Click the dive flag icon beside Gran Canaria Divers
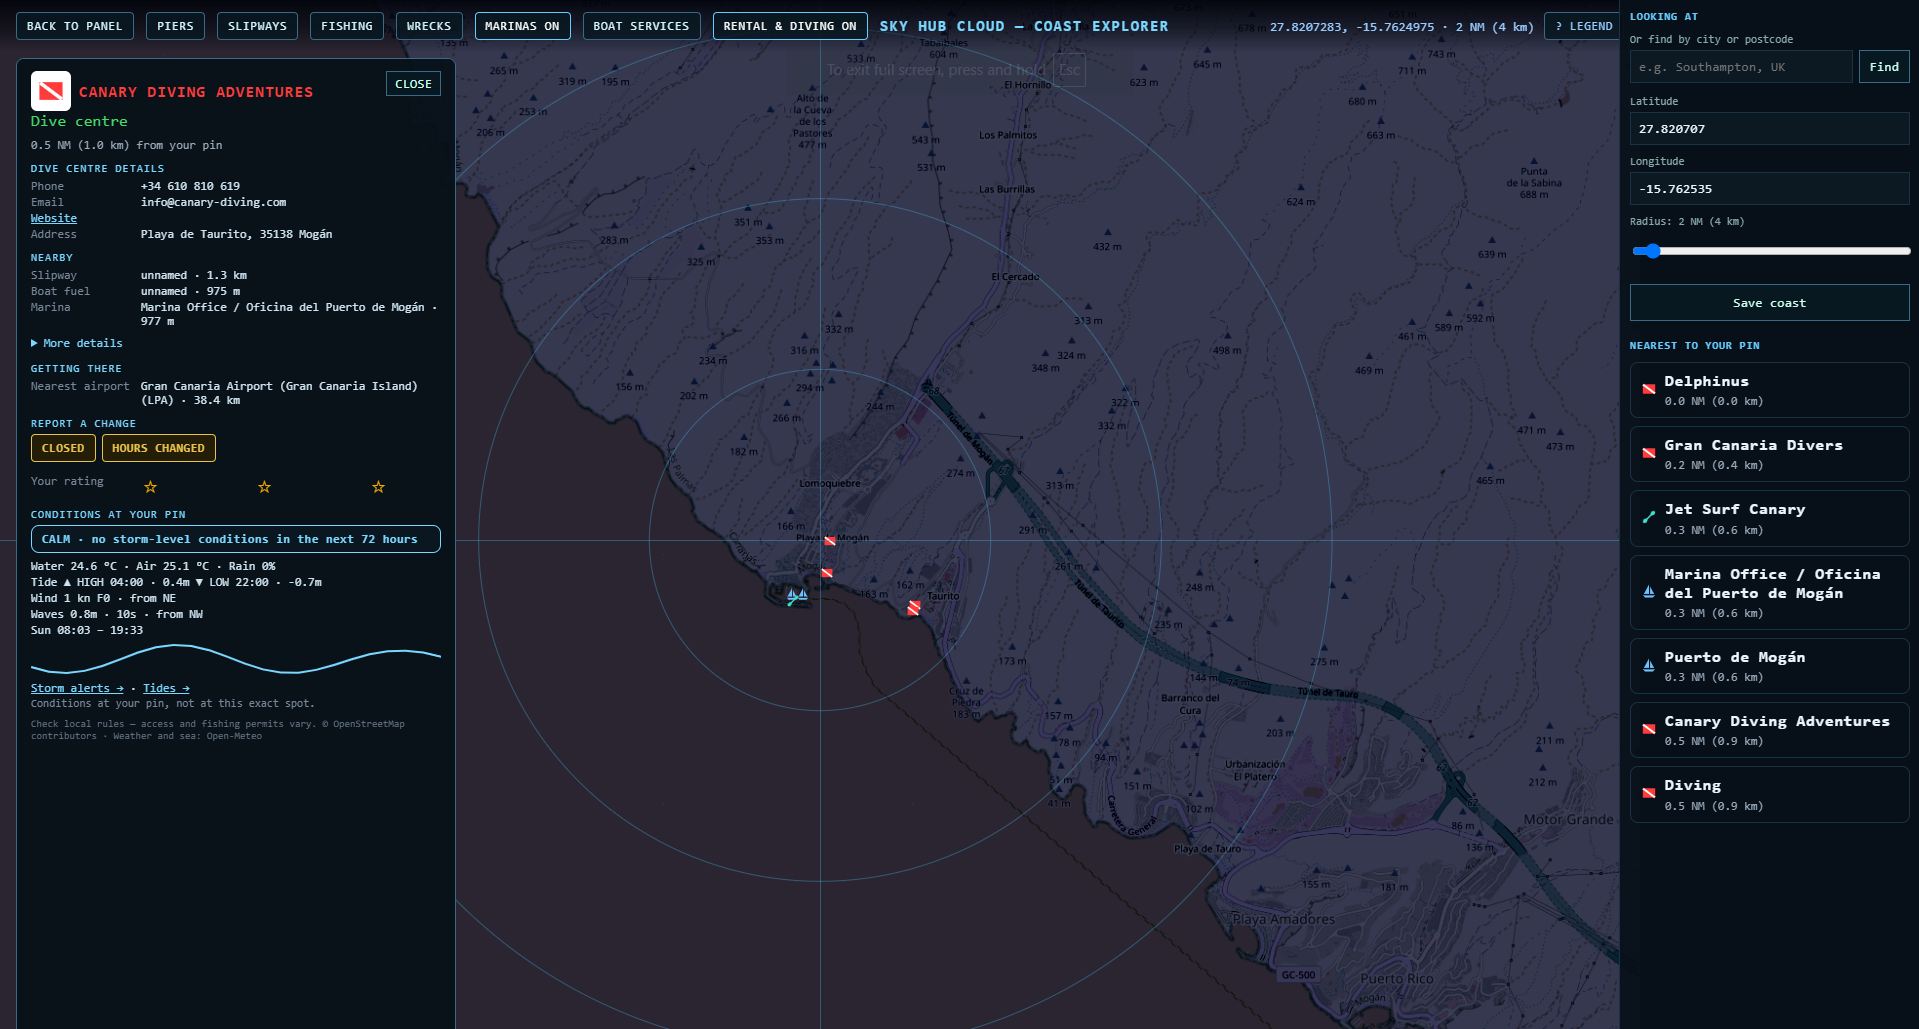This screenshot has width=1919, height=1029. tap(1648, 454)
